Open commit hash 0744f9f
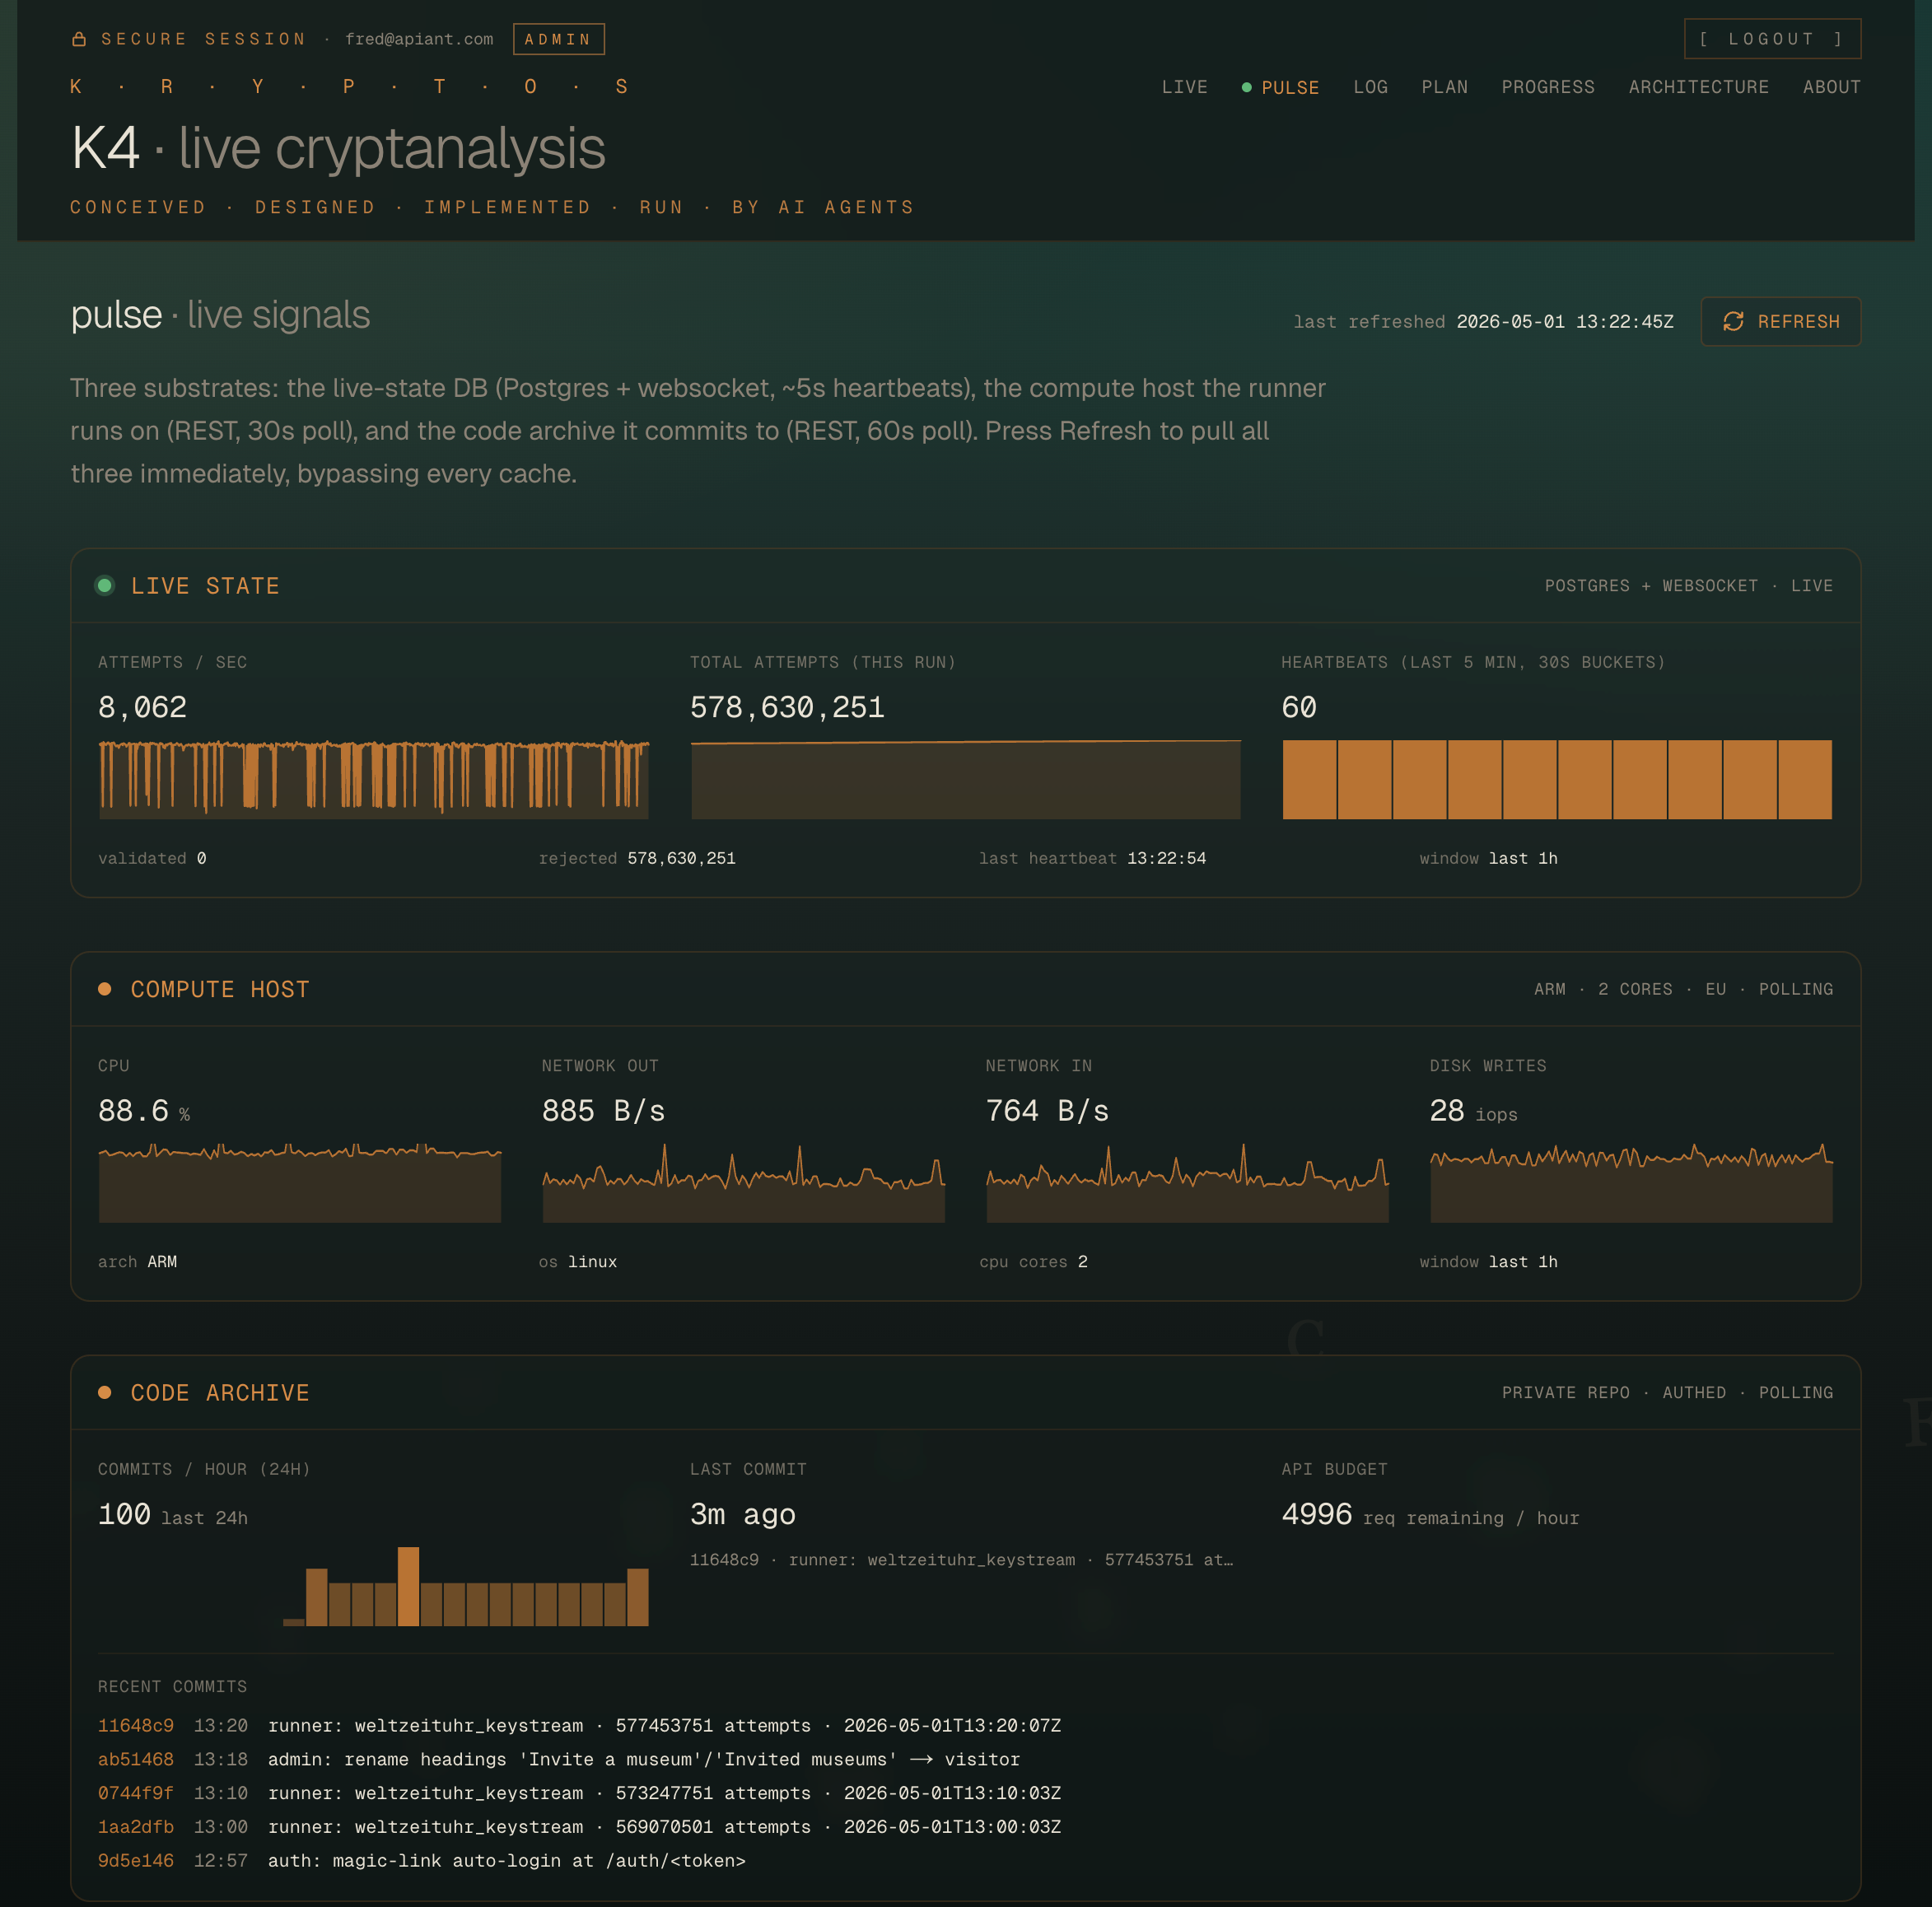 click(x=136, y=1793)
